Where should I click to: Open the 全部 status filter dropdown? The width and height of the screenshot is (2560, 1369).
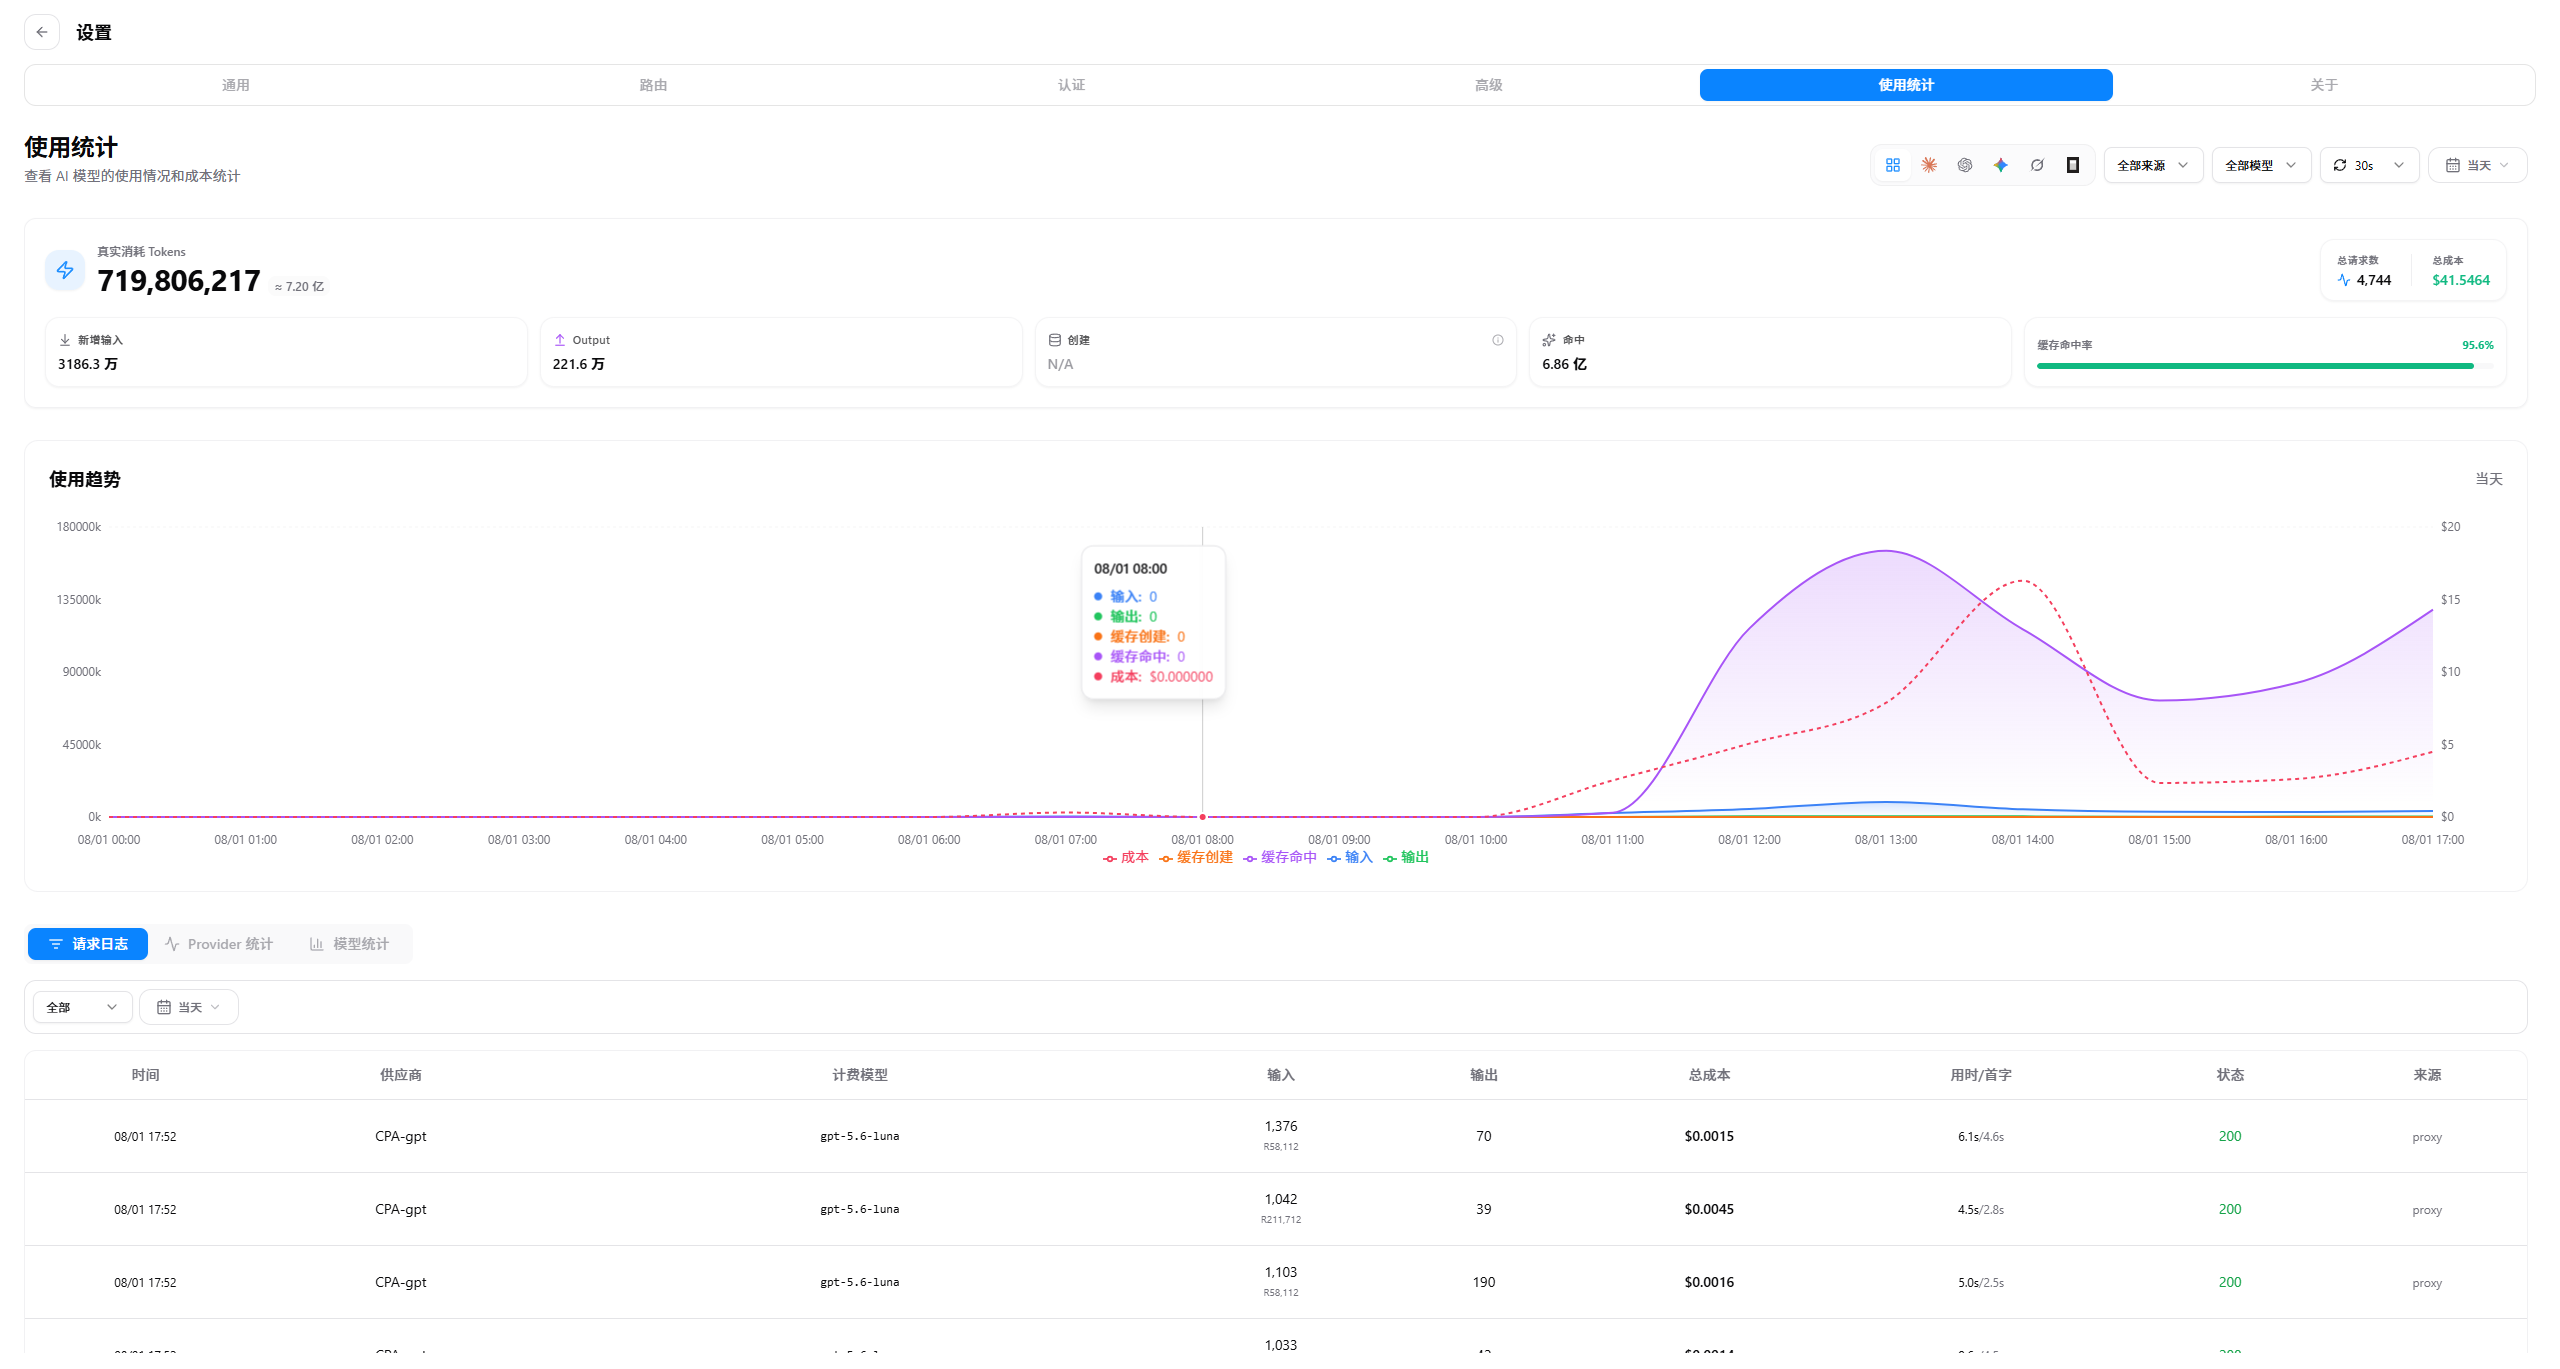point(82,1007)
